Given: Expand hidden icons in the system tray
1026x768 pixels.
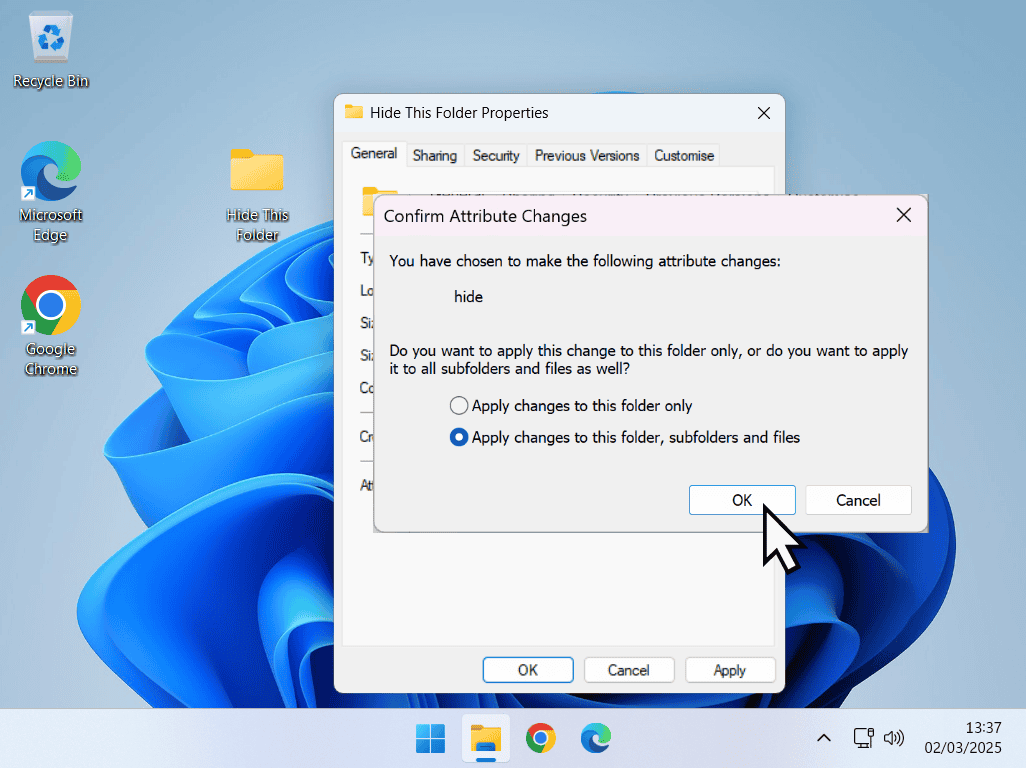Looking at the screenshot, I should (823, 738).
